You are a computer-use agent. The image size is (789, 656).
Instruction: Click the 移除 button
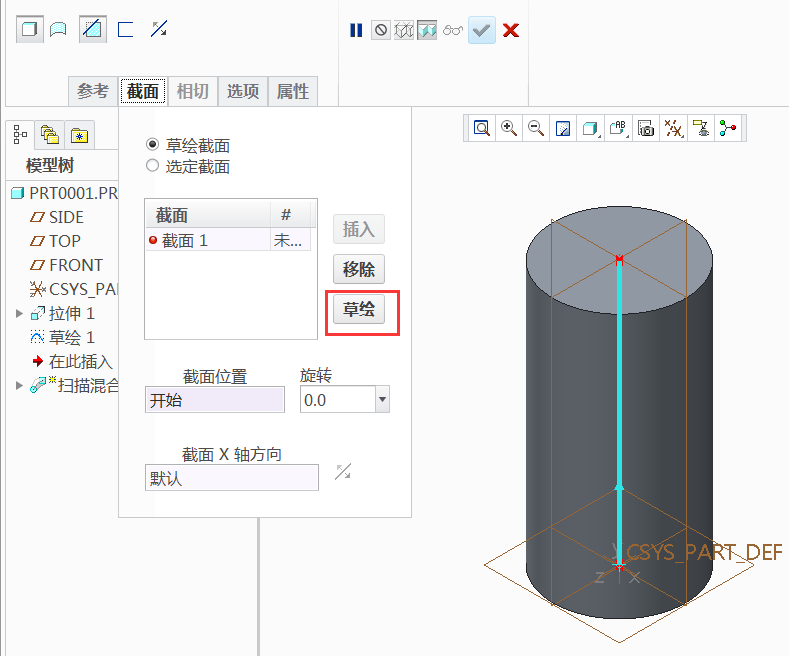click(359, 269)
